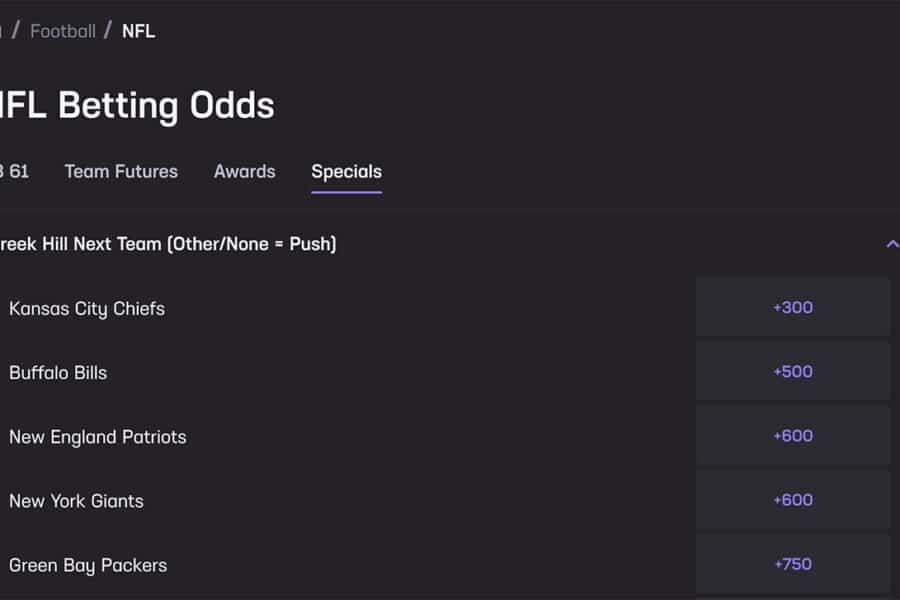Open the Football breadcrumb link

coord(62,31)
